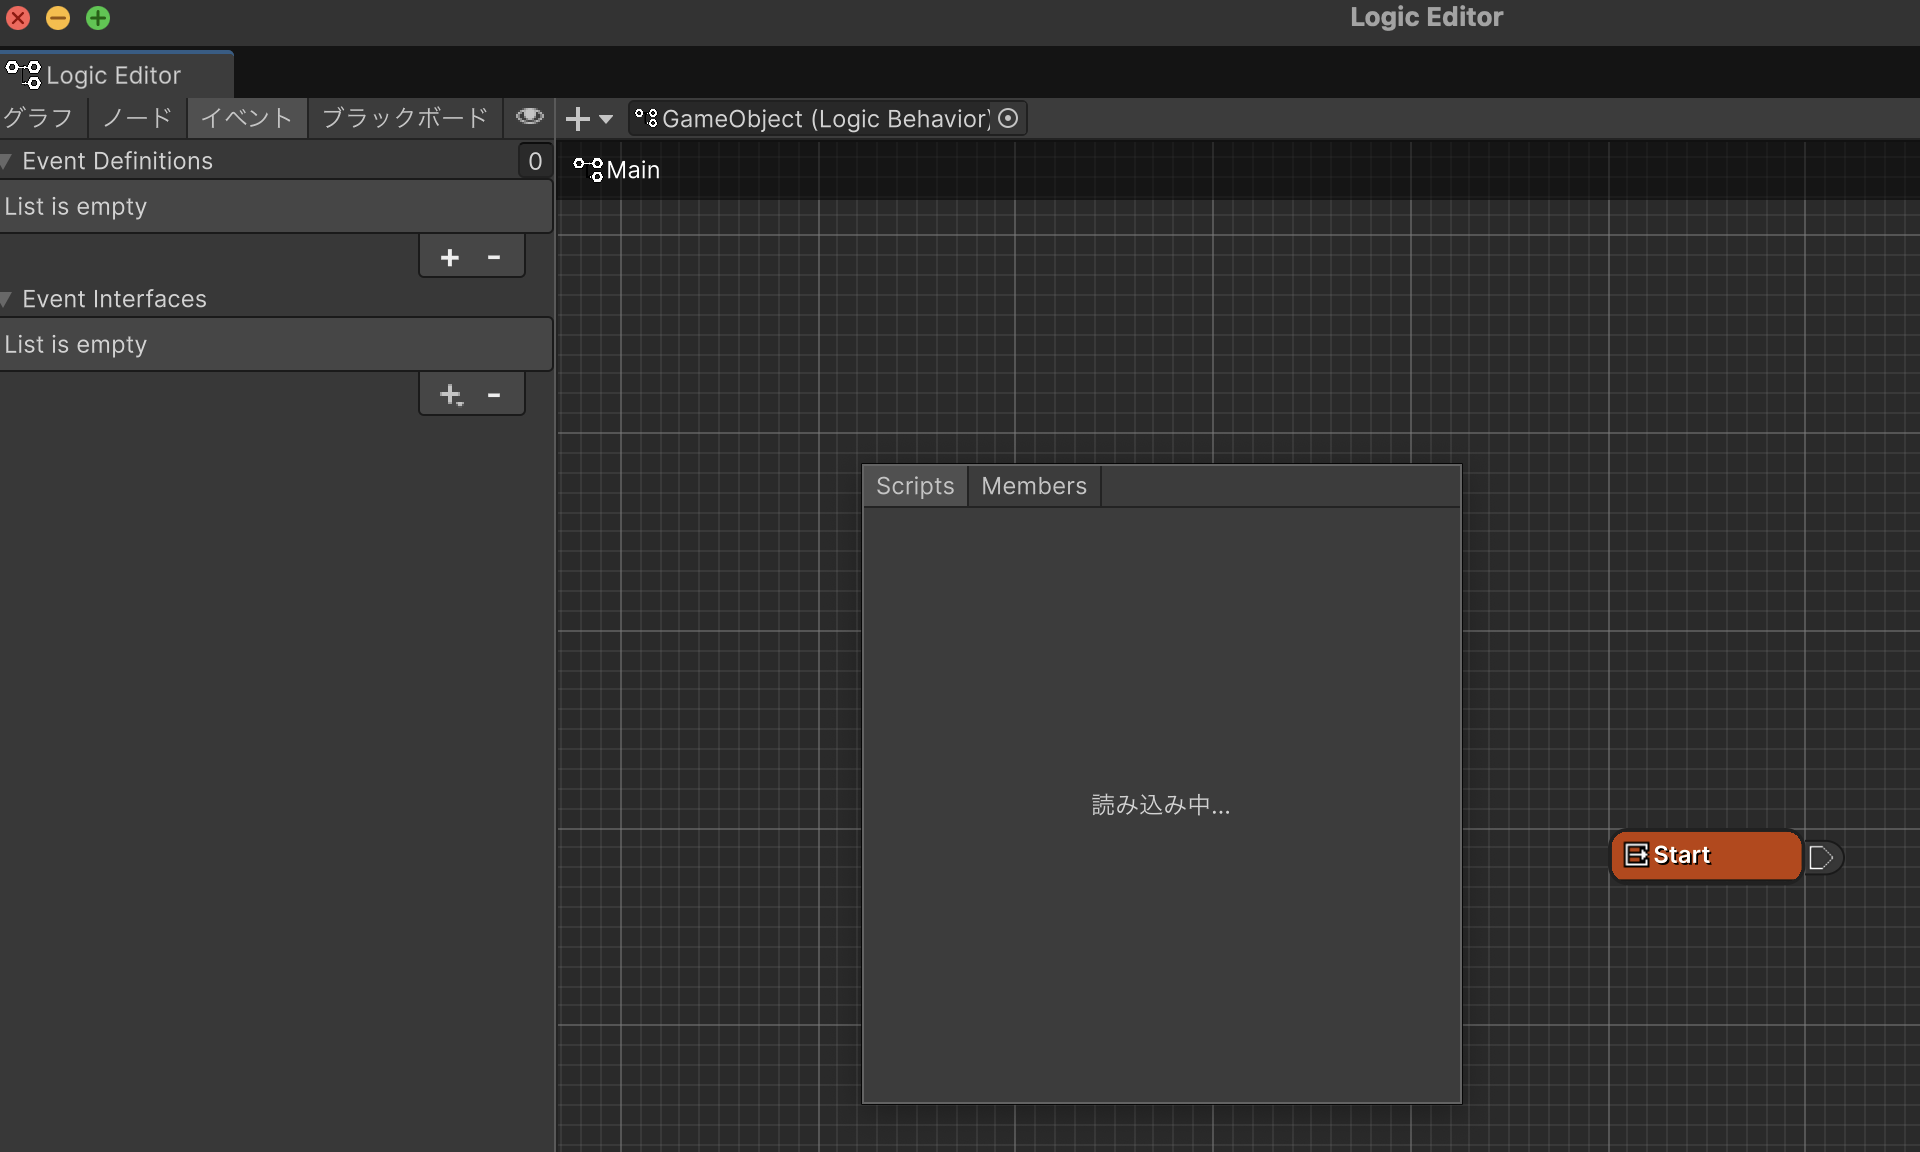Toggle the eye visibility icon in toolbar
The width and height of the screenshot is (1920, 1152).
coord(529,118)
